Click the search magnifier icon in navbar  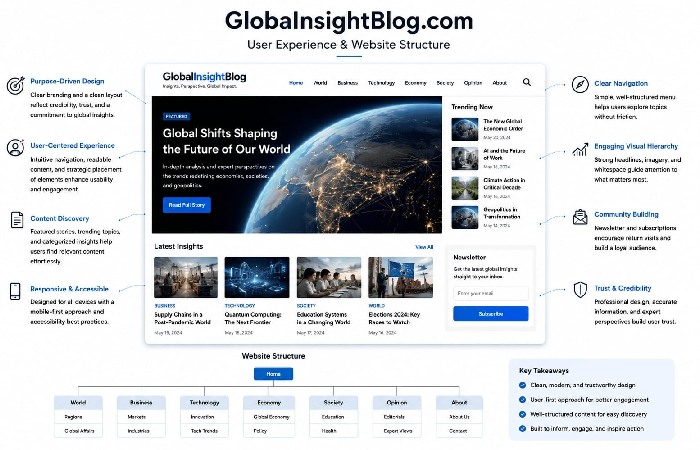(527, 82)
